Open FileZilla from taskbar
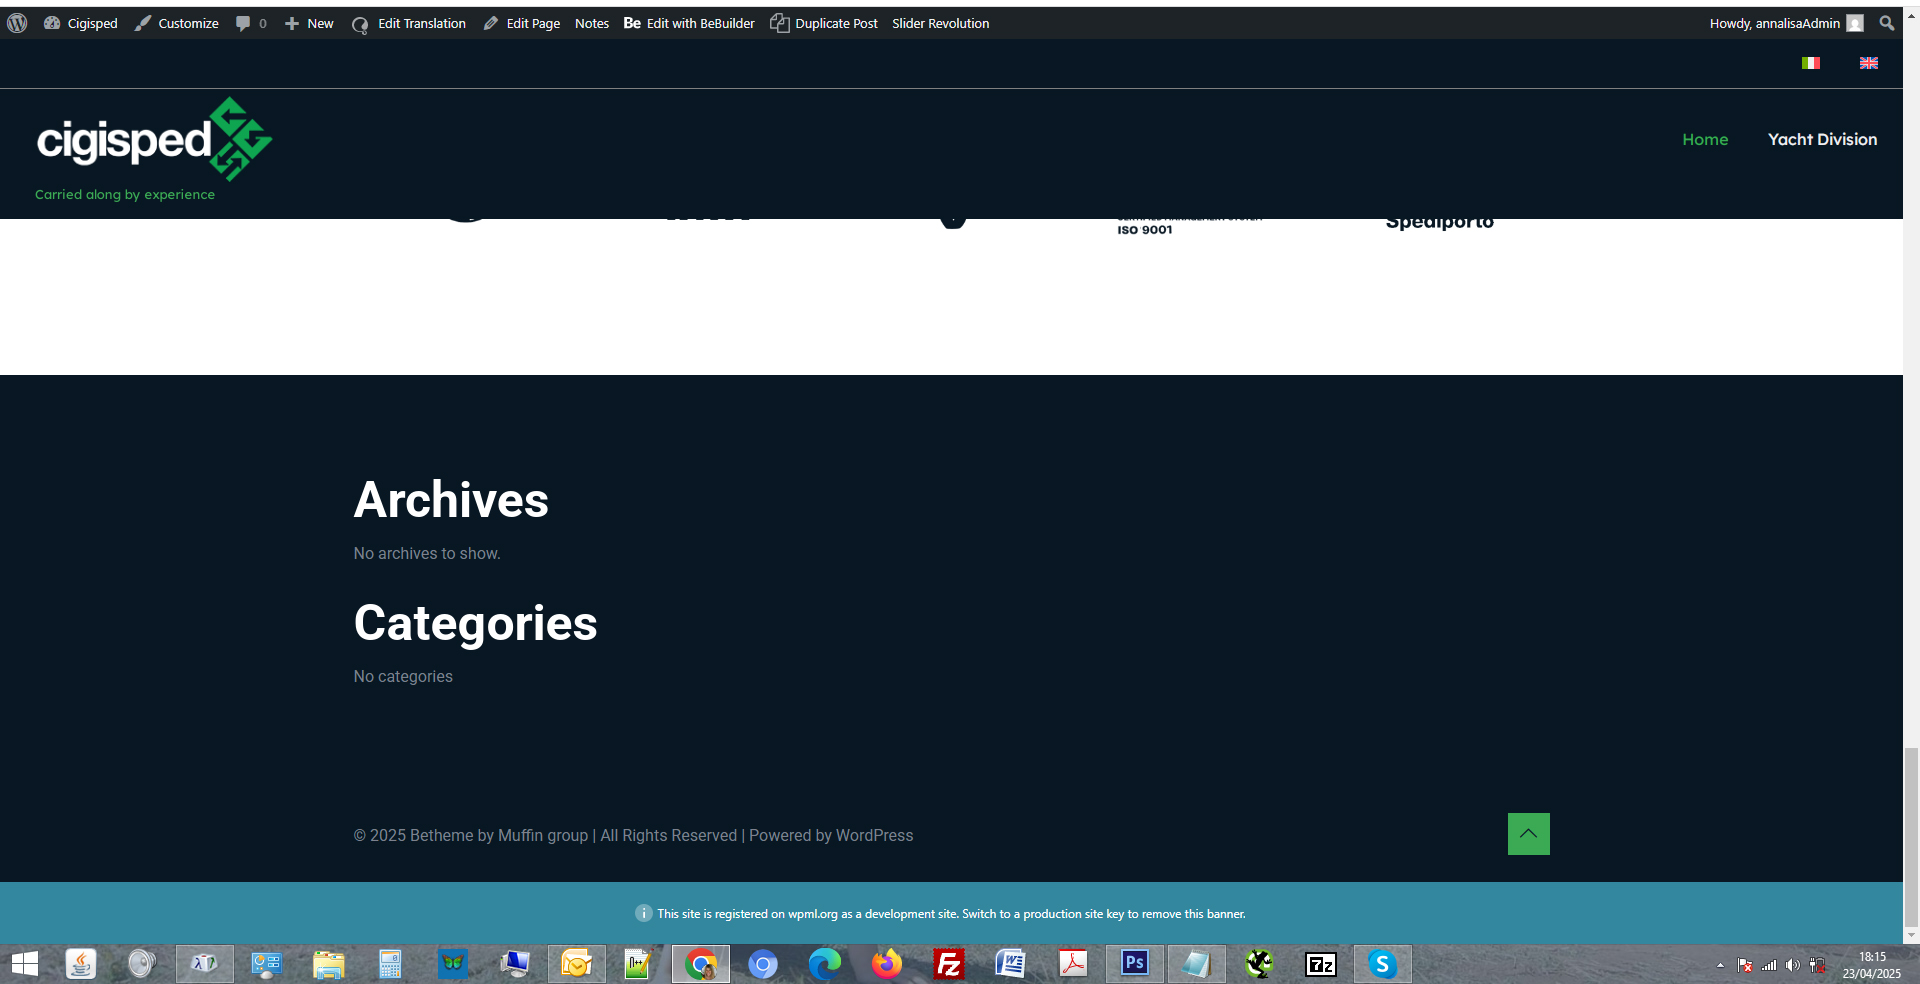Image resolution: width=1920 pixels, height=984 pixels. (x=948, y=964)
